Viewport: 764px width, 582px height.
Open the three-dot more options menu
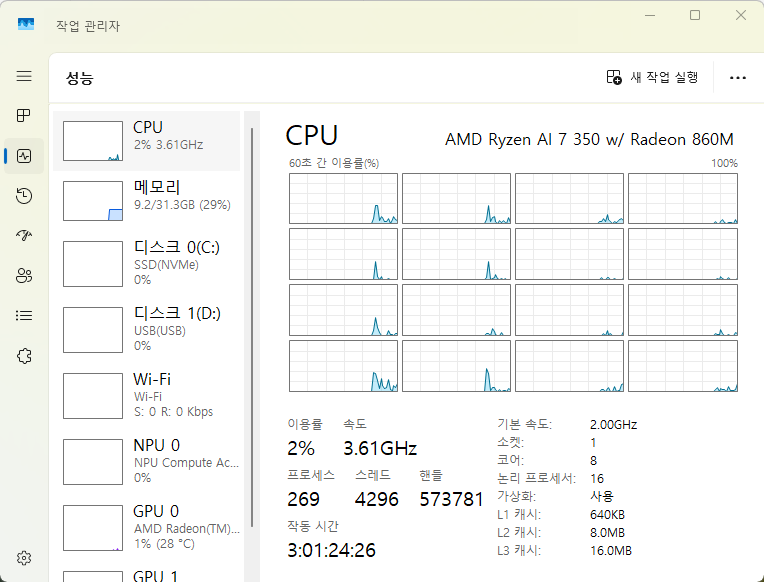[738, 78]
